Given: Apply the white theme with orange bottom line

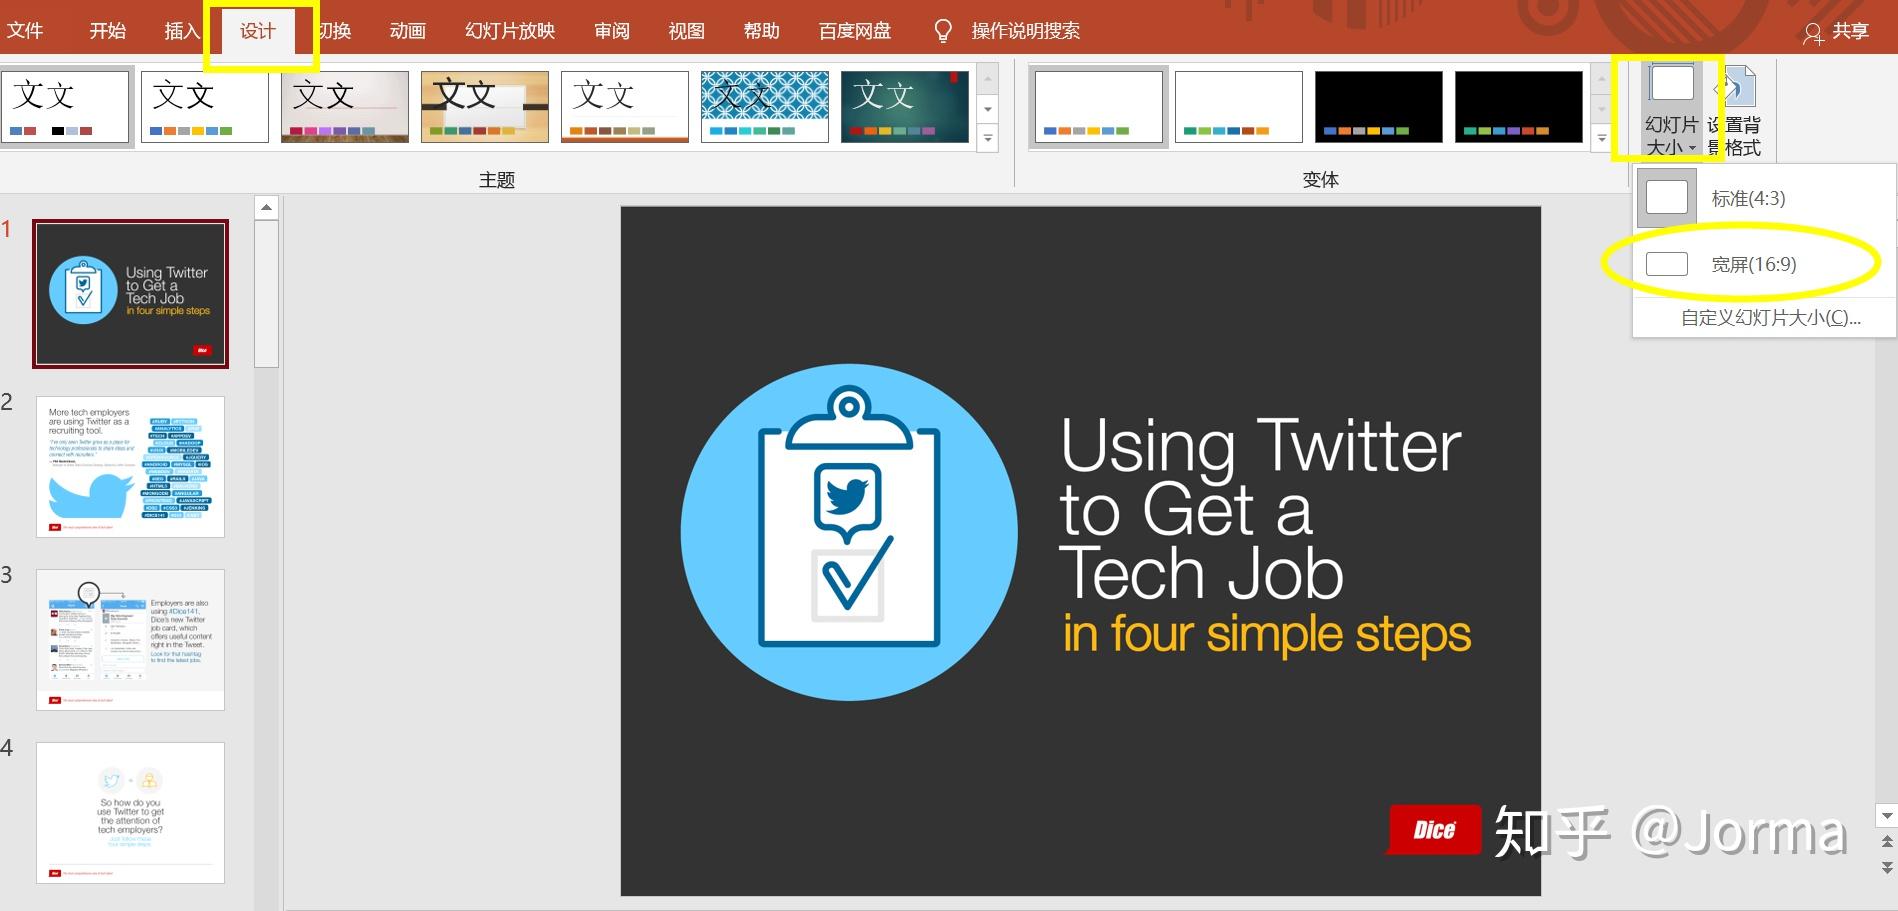Looking at the screenshot, I should coord(625,107).
